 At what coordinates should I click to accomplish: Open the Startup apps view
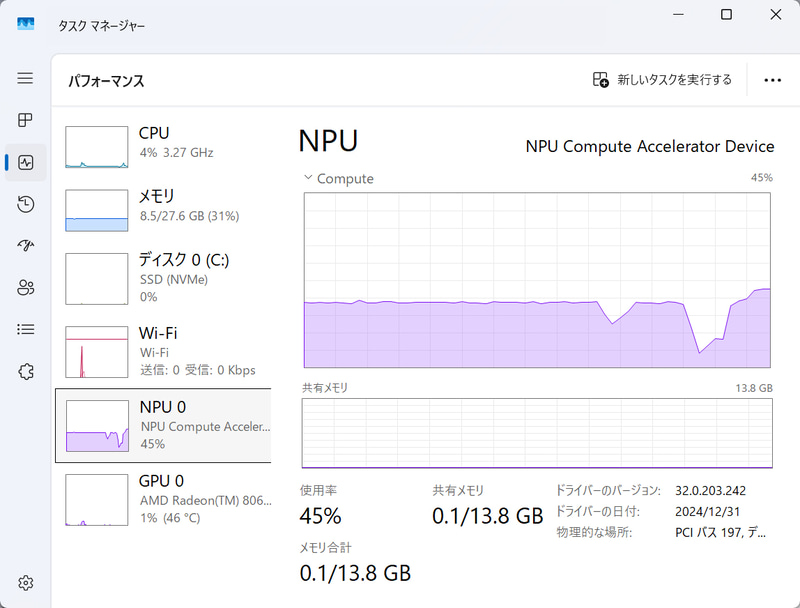pyautogui.click(x=25, y=246)
